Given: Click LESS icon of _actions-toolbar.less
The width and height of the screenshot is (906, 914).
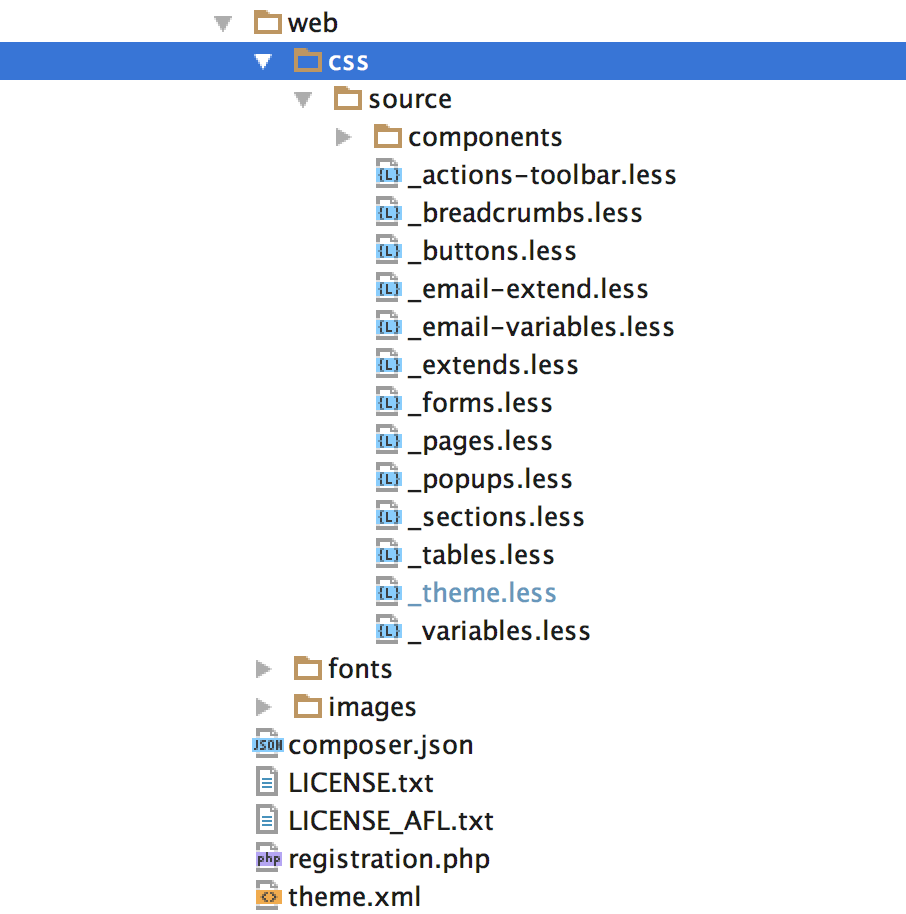Looking at the screenshot, I should pyautogui.click(x=388, y=174).
